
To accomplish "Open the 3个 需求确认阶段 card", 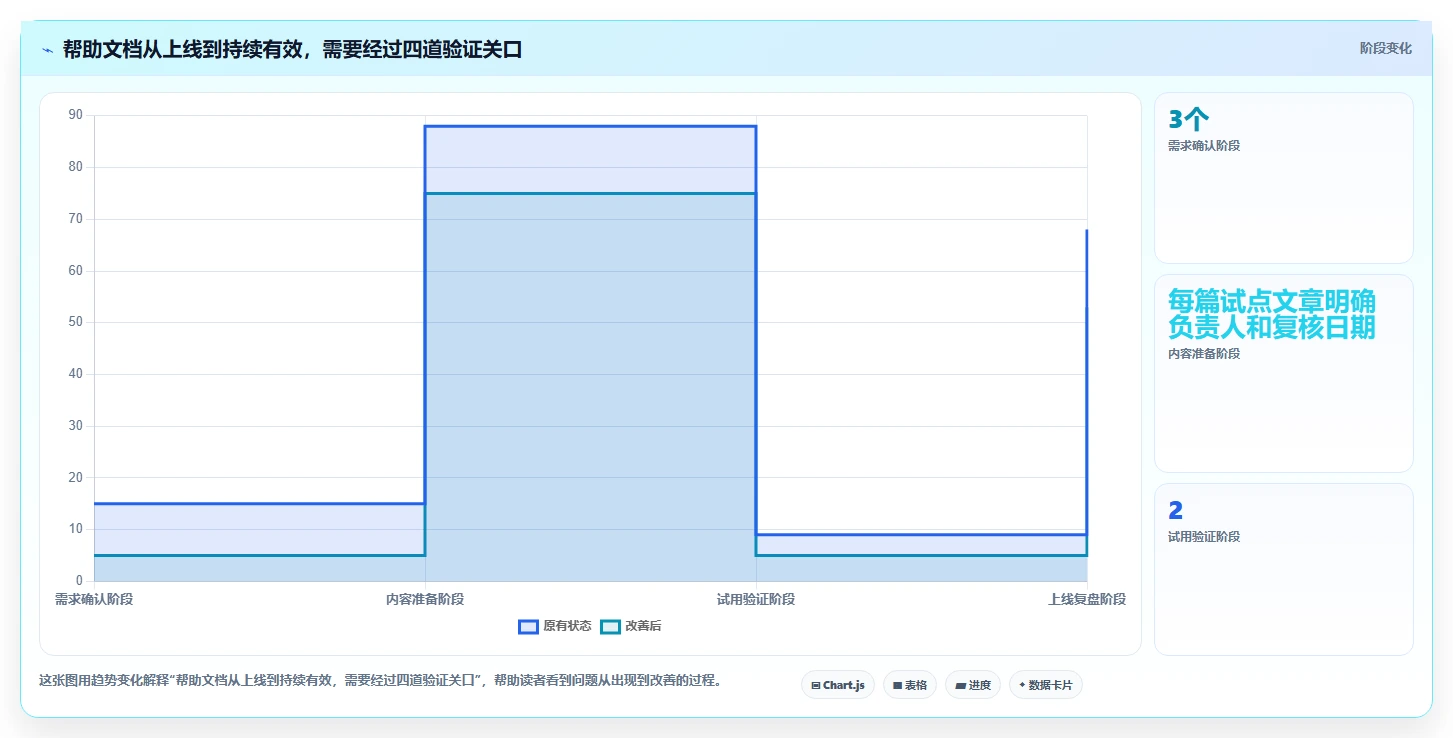I will (x=1284, y=178).
